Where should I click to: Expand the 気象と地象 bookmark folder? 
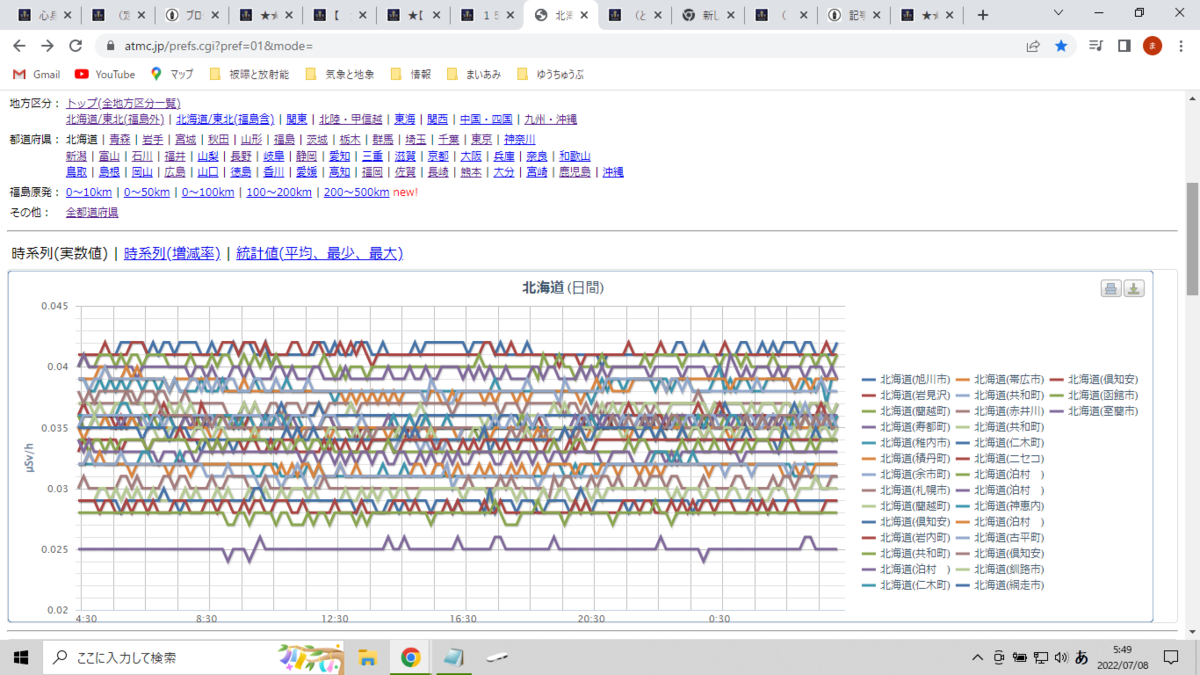point(339,74)
